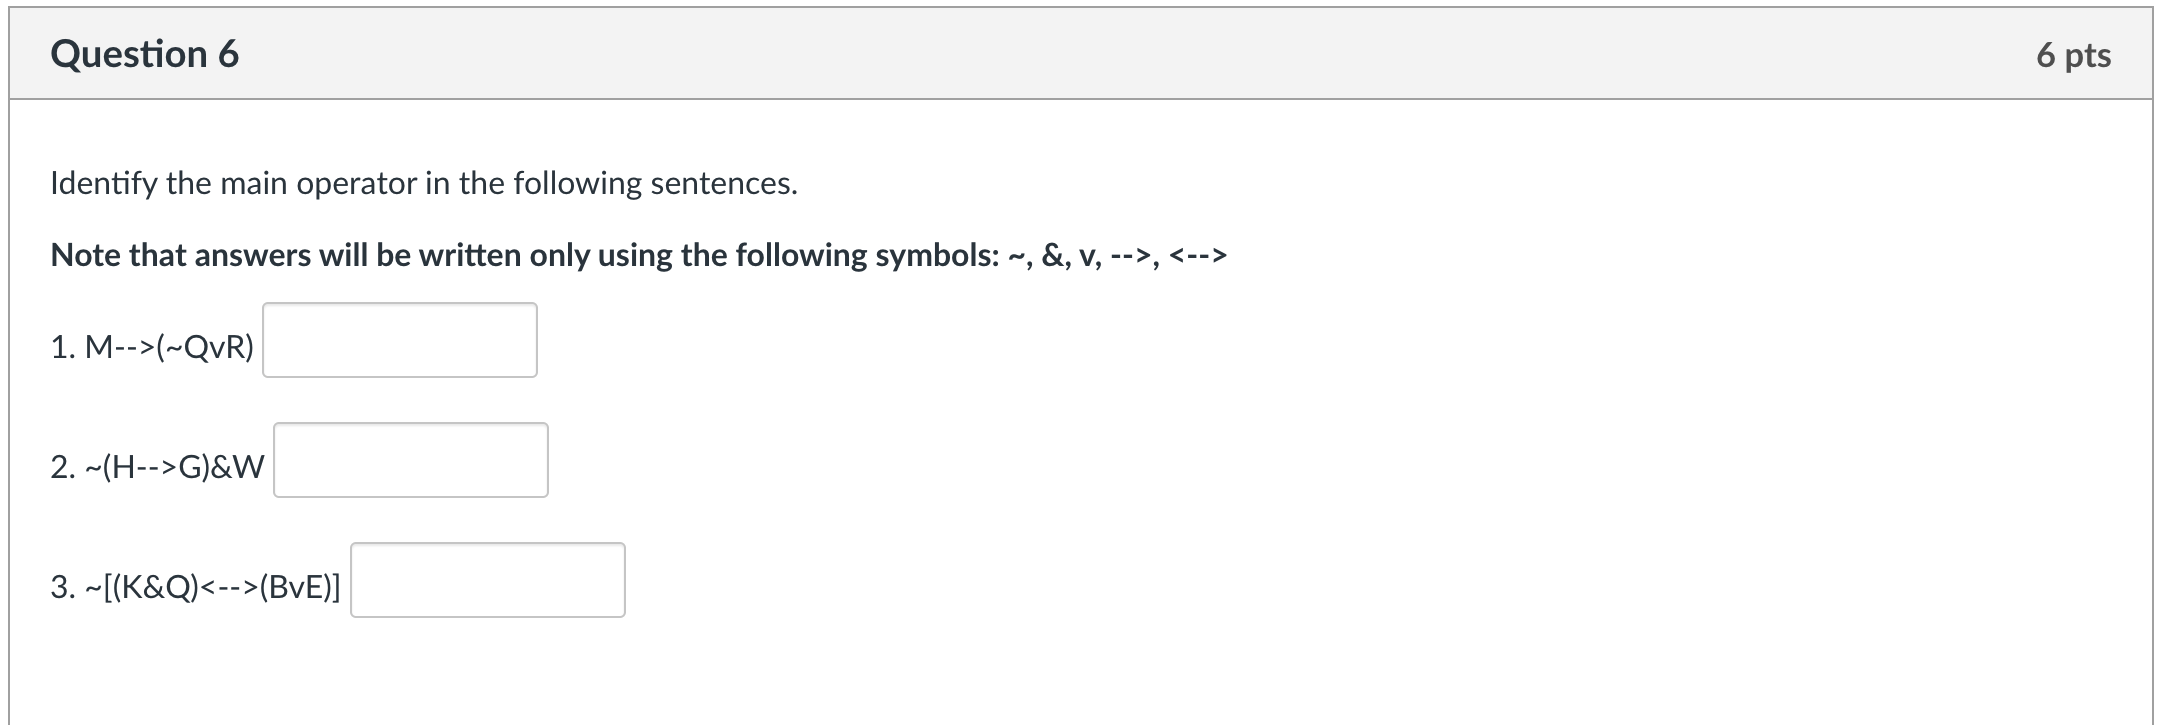2169x725 pixels.
Task: Click the Question 6 header
Action: 144,55
